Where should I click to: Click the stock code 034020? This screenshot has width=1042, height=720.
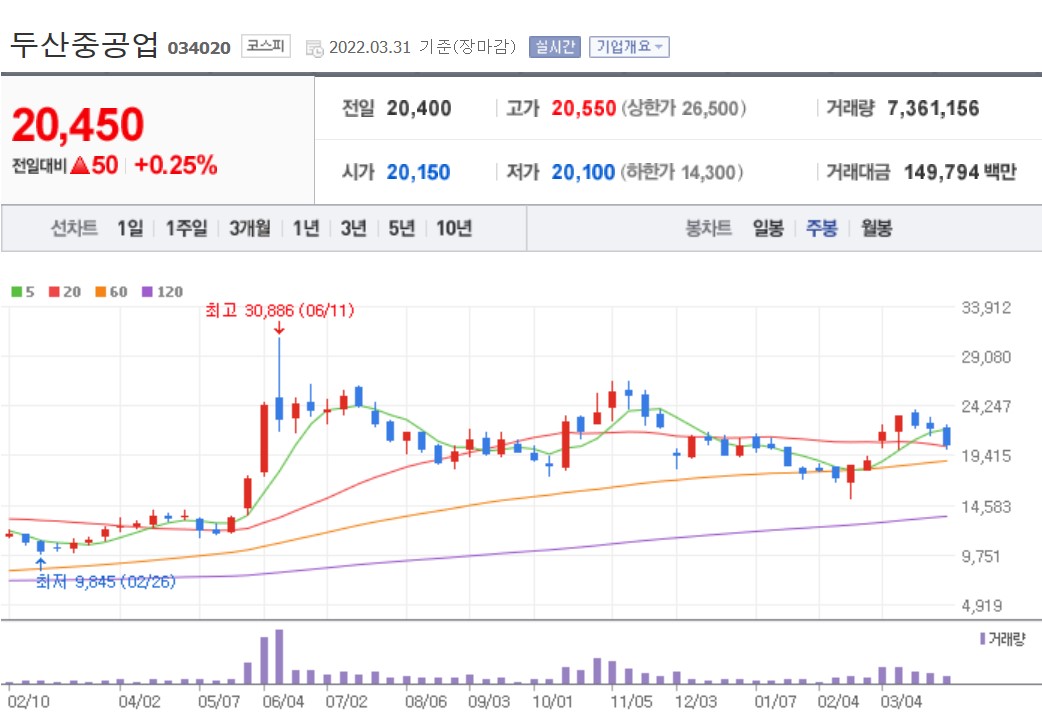(x=199, y=48)
